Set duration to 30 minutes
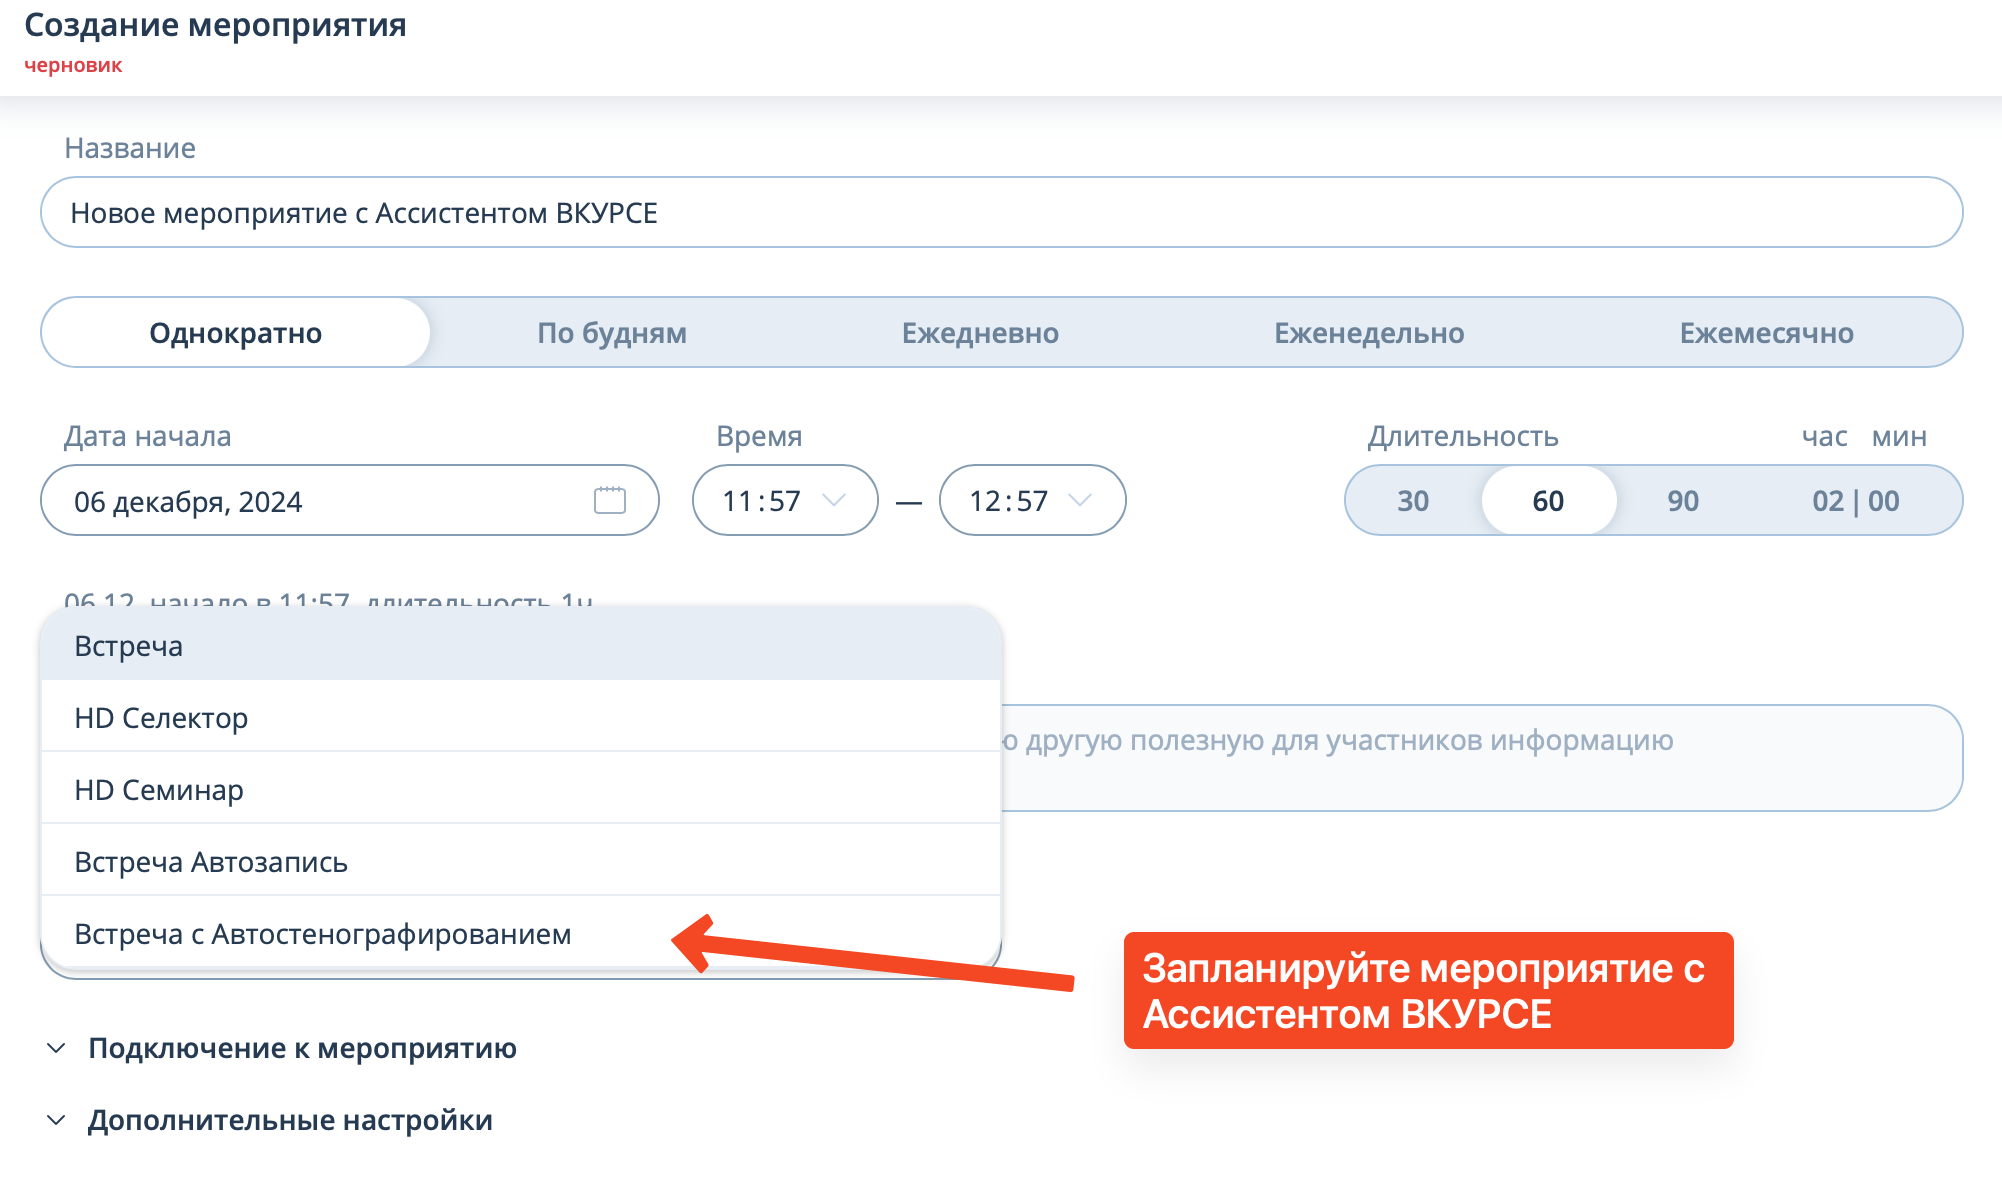 click(x=1413, y=500)
